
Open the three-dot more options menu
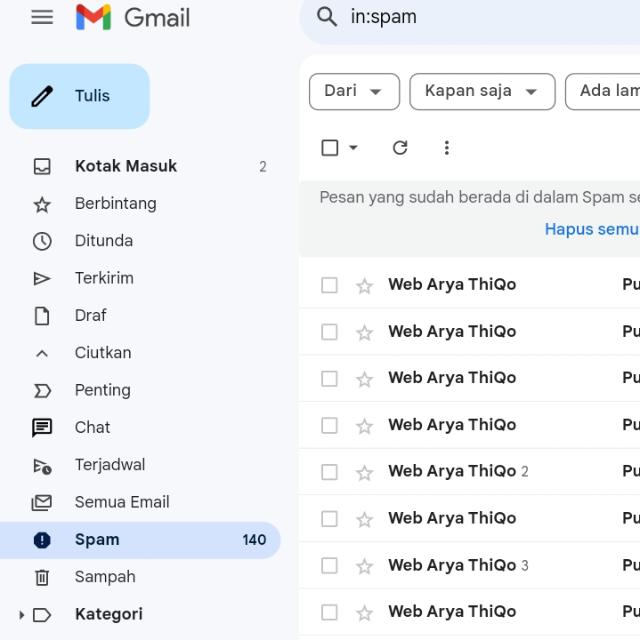446,148
